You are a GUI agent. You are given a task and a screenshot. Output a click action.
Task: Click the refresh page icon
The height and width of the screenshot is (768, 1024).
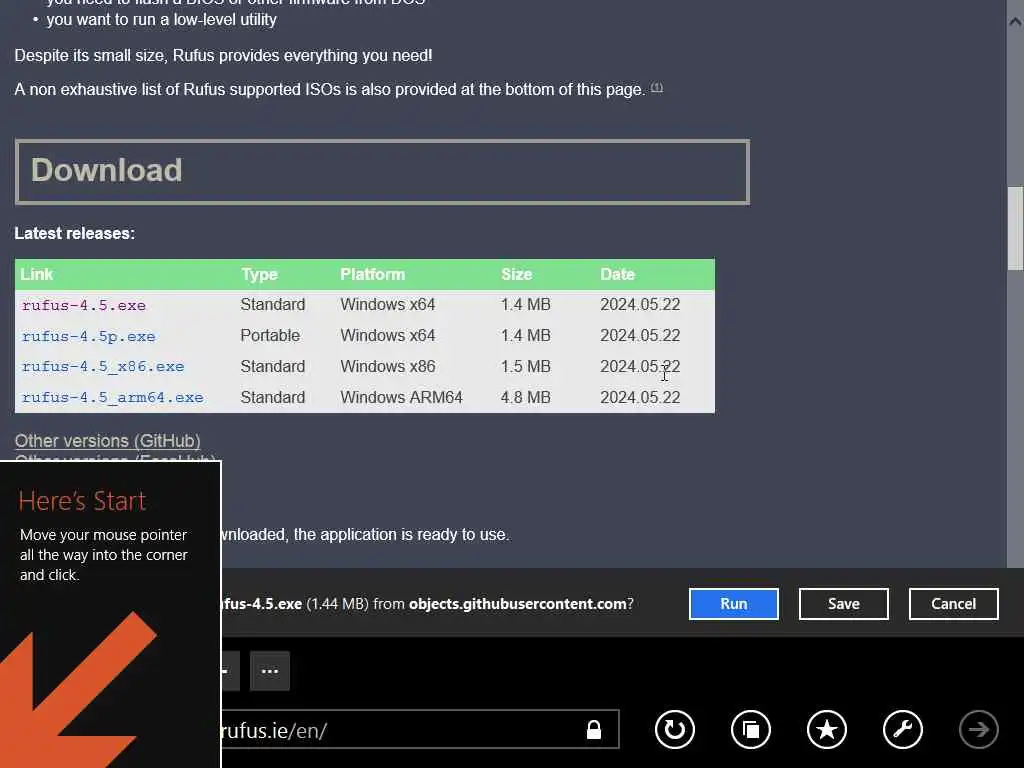tap(675, 729)
